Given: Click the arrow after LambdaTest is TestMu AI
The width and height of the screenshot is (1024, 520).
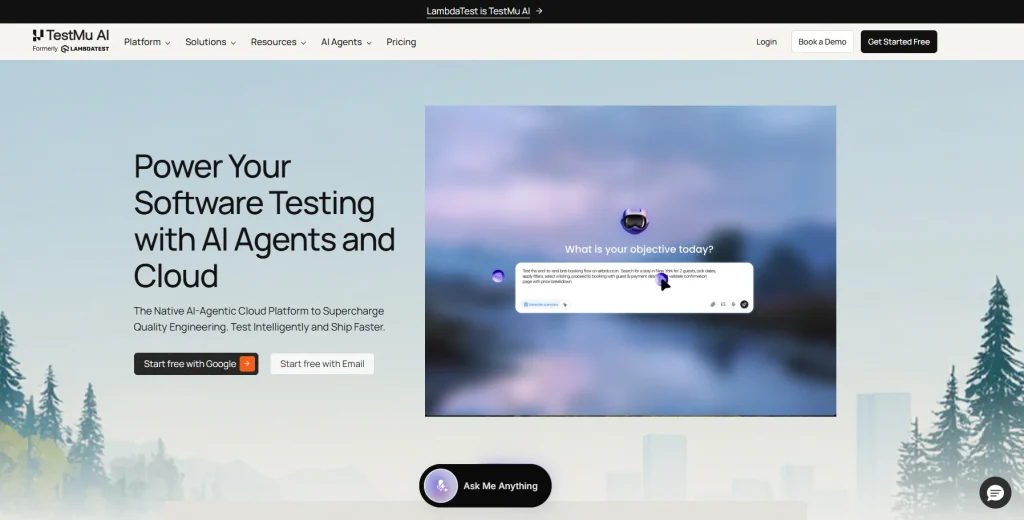Looking at the screenshot, I should [x=539, y=11].
